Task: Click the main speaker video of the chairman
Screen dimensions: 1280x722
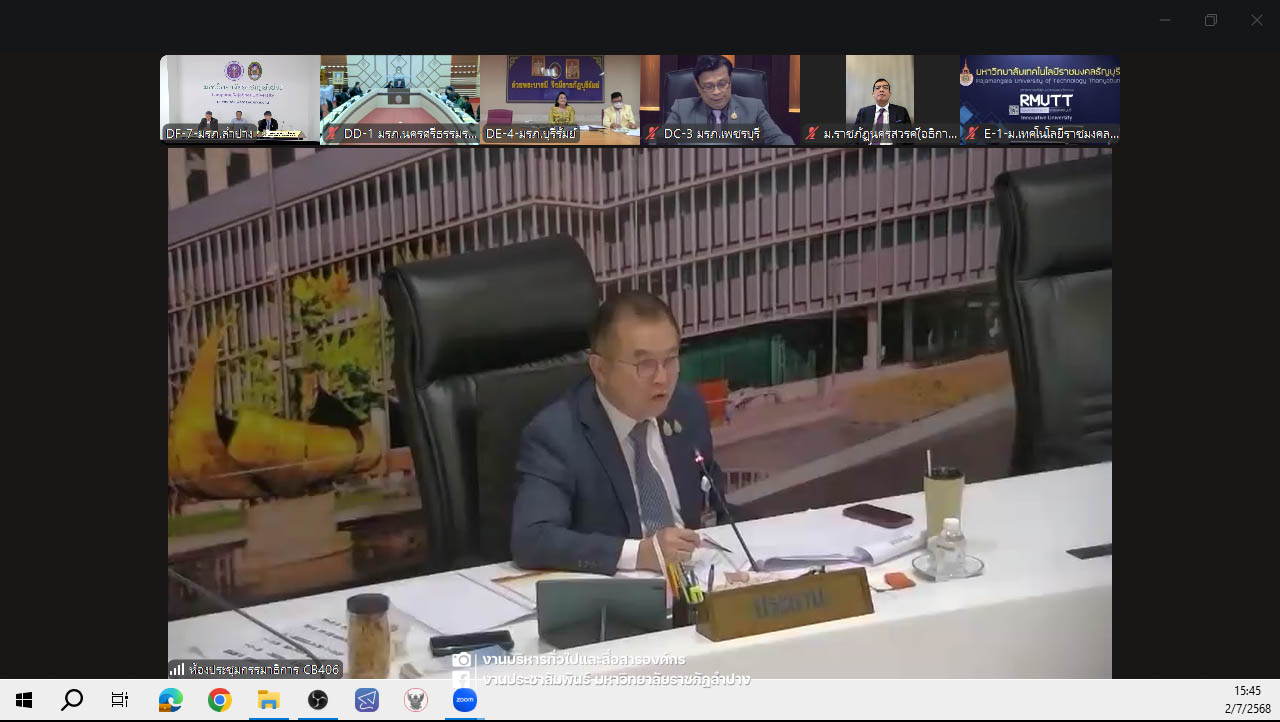Action: coord(640,414)
